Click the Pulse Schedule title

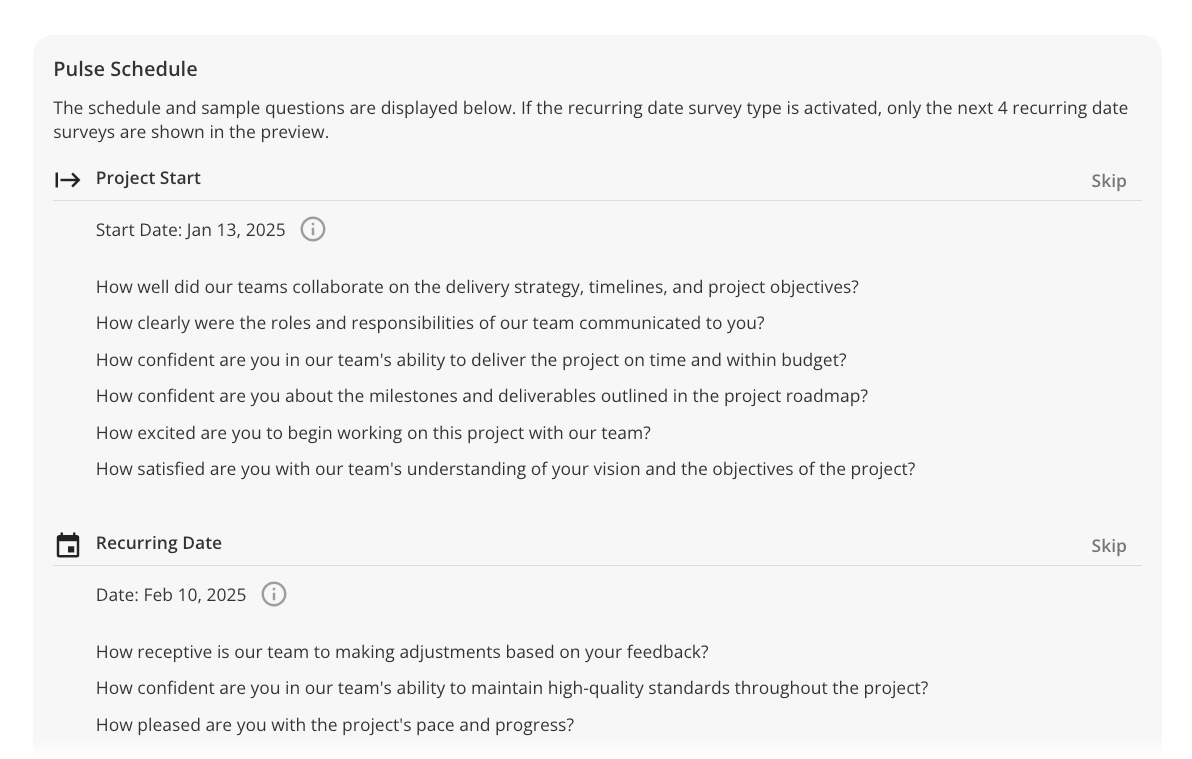125,69
